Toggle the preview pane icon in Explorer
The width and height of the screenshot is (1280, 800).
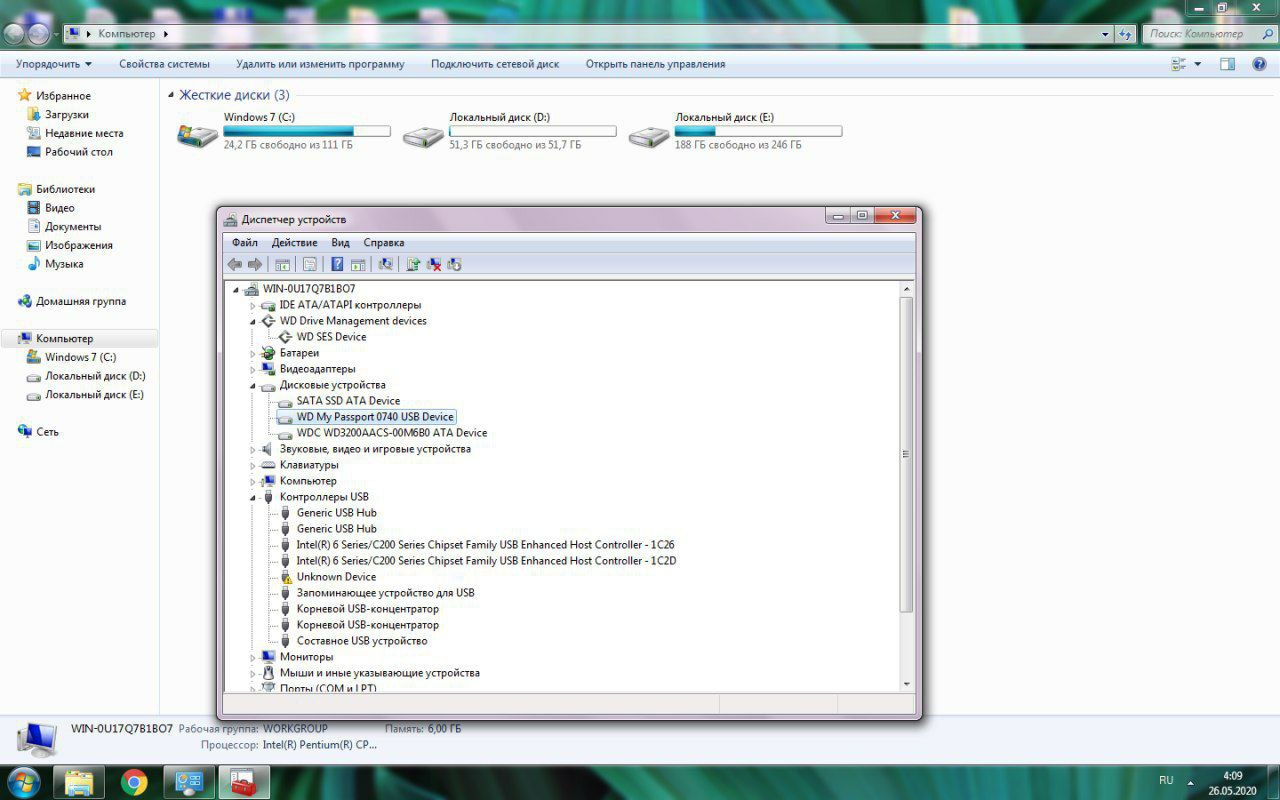1227,64
